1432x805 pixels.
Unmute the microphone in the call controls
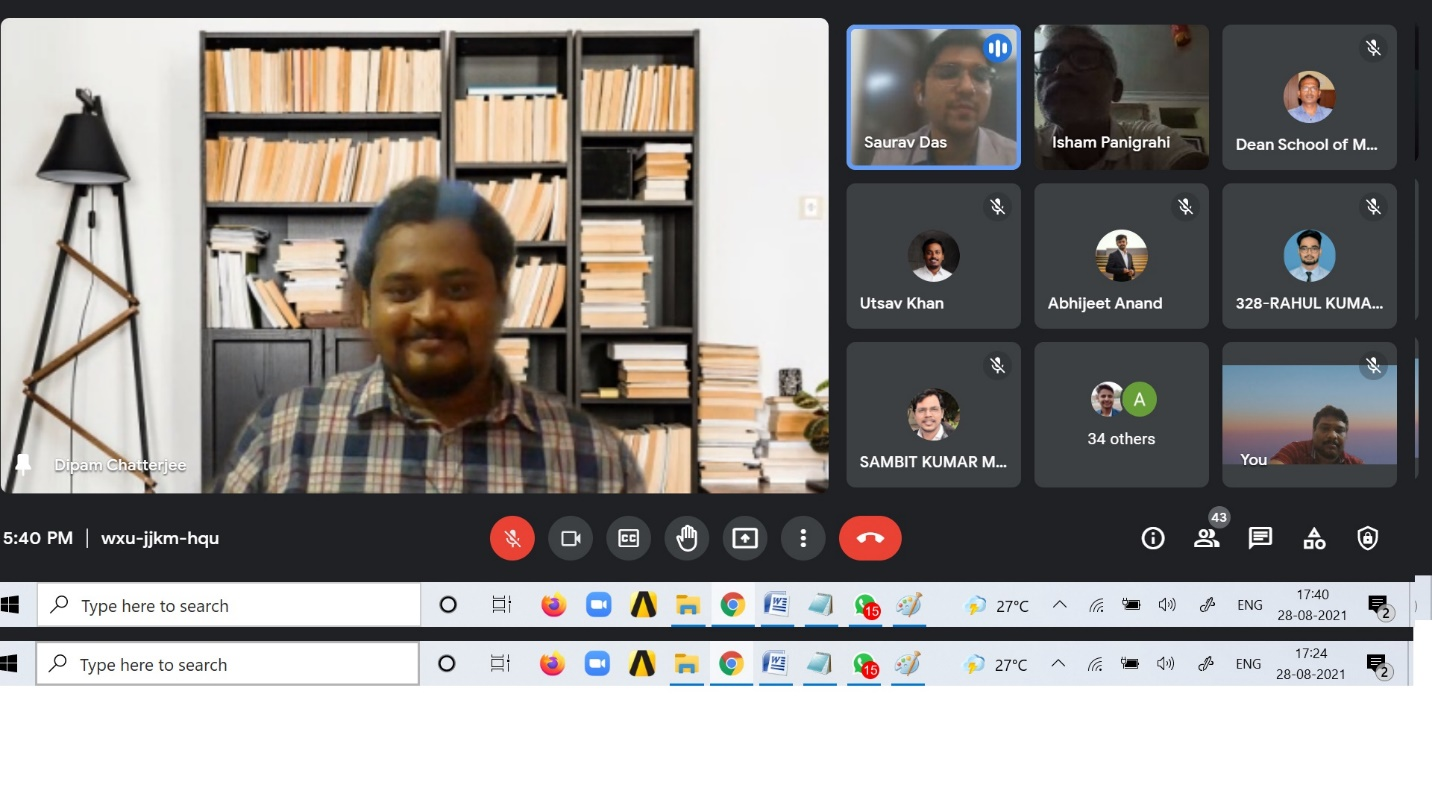tap(512, 539)
